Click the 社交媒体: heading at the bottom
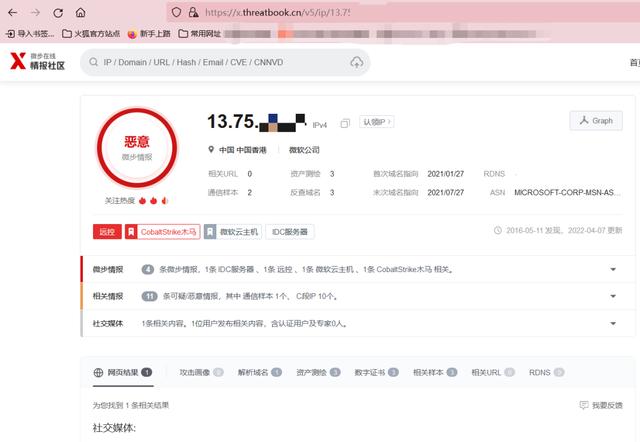640x442 pixels. point(114,428)
